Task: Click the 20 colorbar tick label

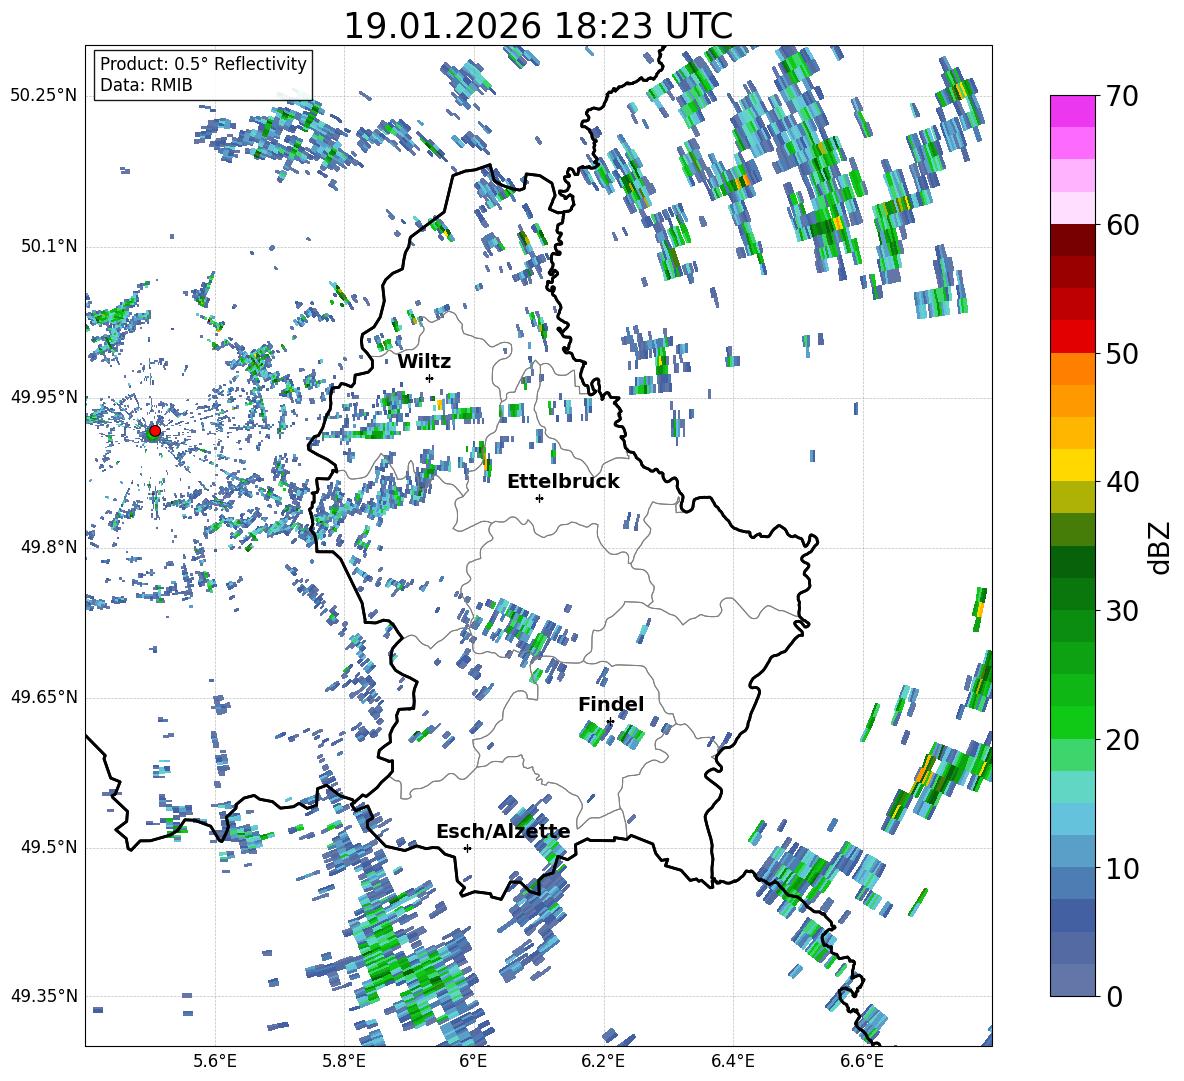Action: coord(1122,740)
